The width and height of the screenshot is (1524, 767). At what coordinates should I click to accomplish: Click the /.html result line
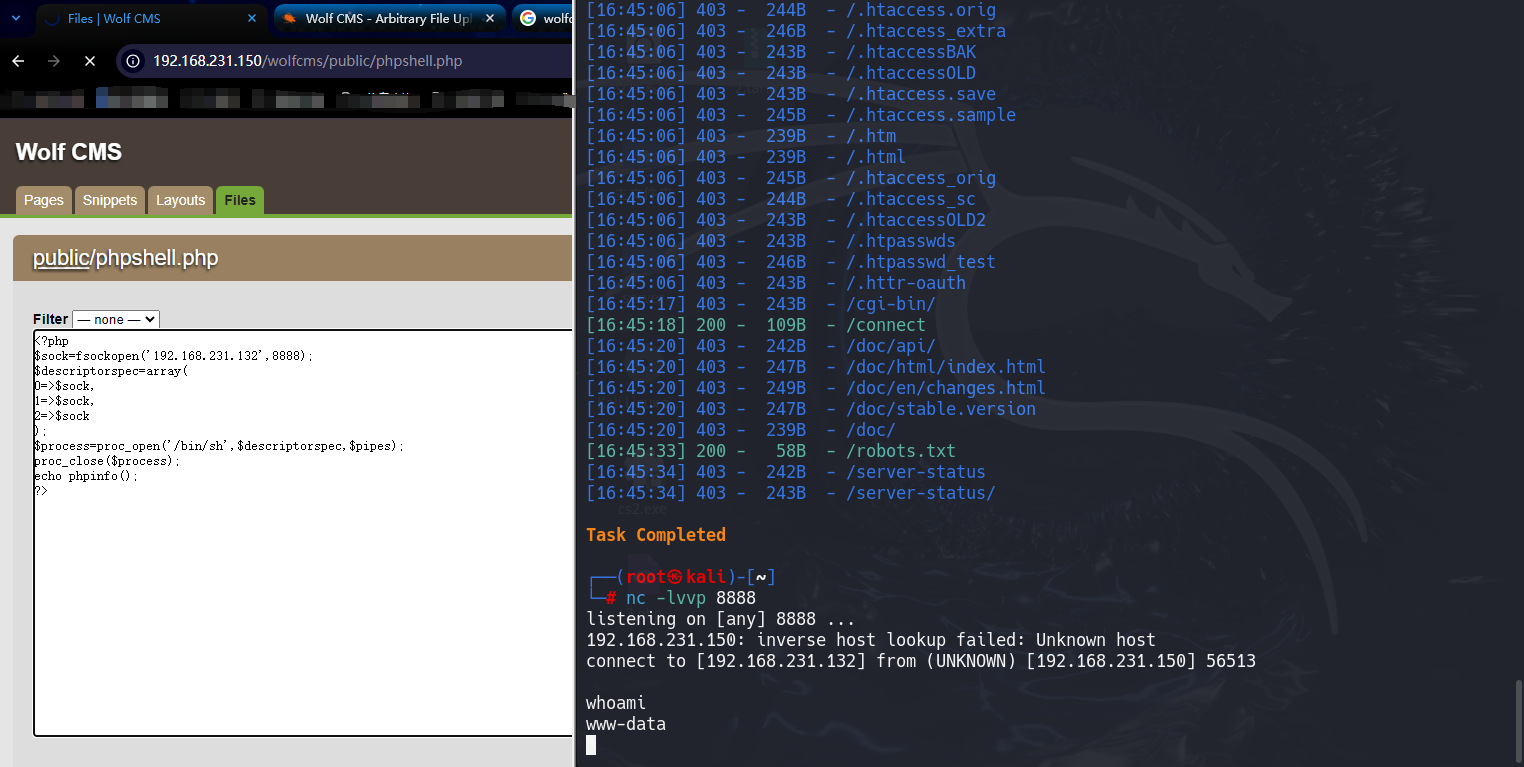pos(746,157)
